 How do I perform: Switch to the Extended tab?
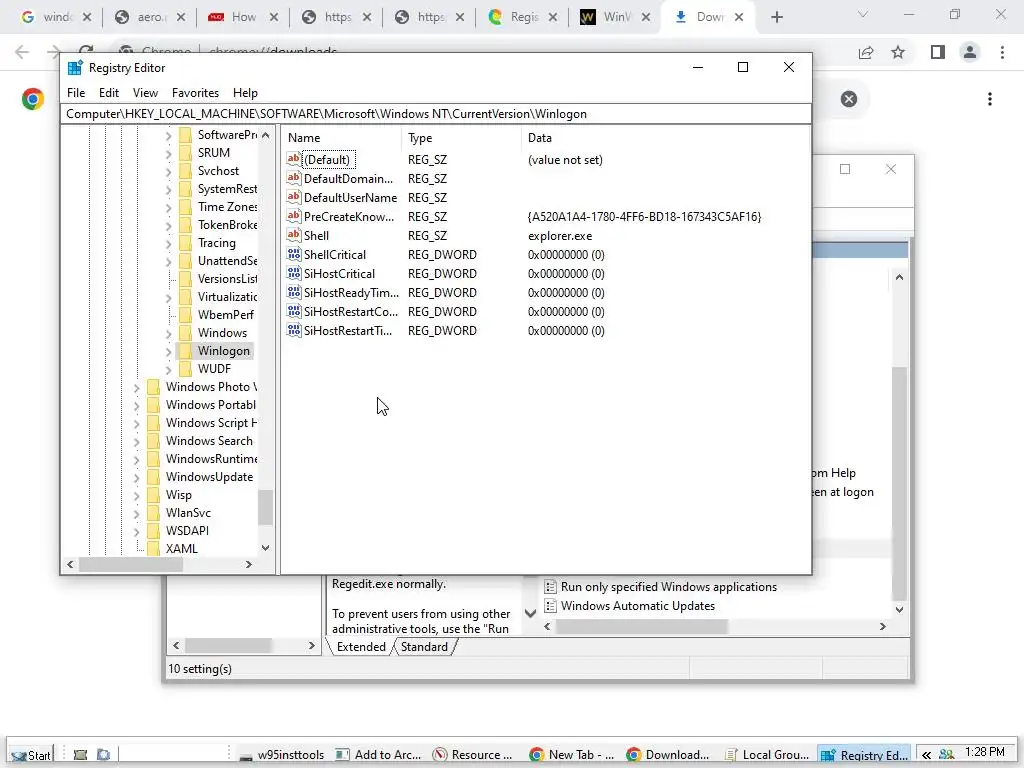click(x=361, y=647)
